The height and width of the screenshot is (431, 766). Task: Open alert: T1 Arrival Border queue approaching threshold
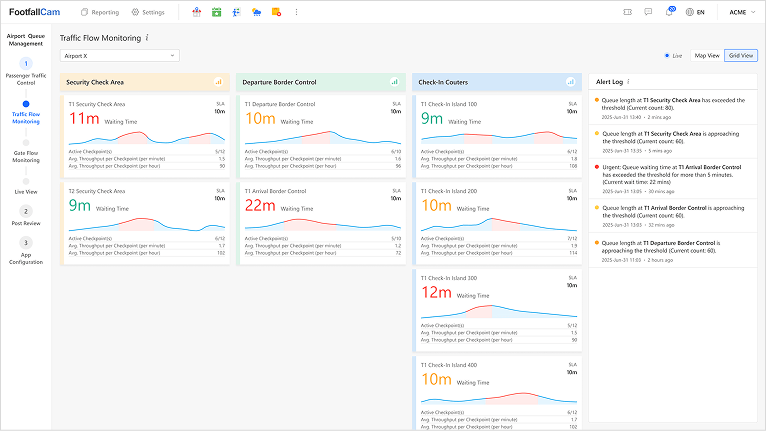(673, 216)
